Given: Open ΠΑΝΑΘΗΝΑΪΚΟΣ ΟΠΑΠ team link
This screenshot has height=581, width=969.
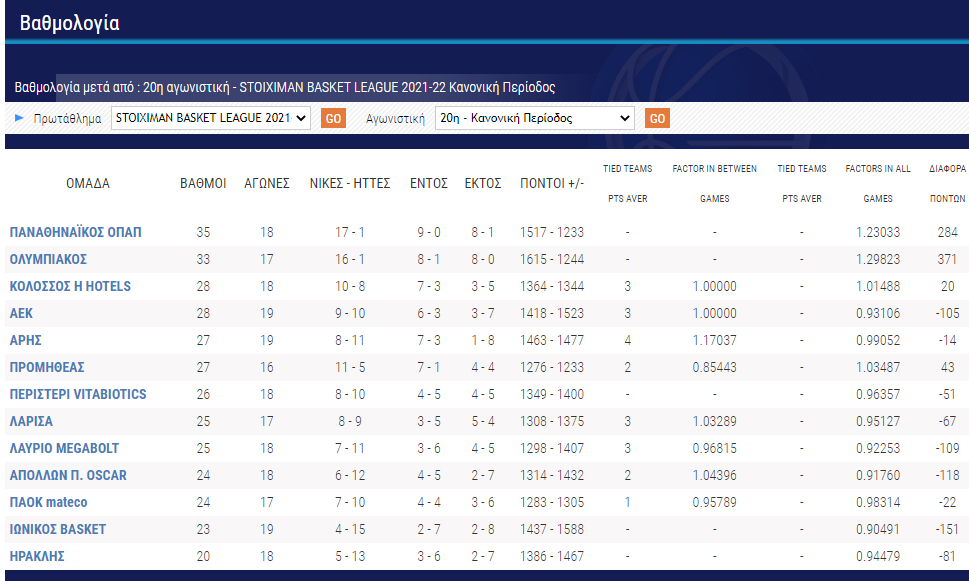Looking at the screenshot, I should tap(77, 232).
